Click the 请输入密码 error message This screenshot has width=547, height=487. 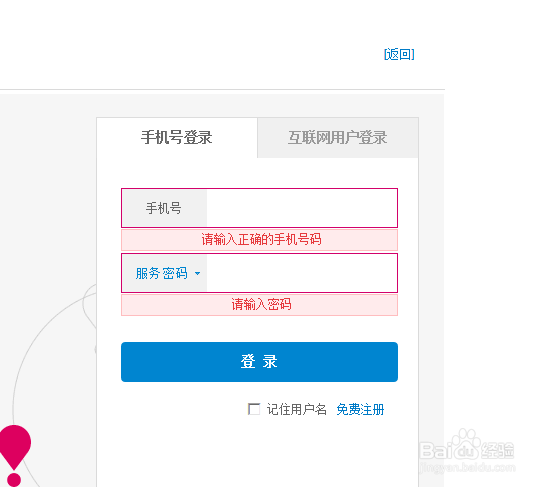[x=259, y=305]
